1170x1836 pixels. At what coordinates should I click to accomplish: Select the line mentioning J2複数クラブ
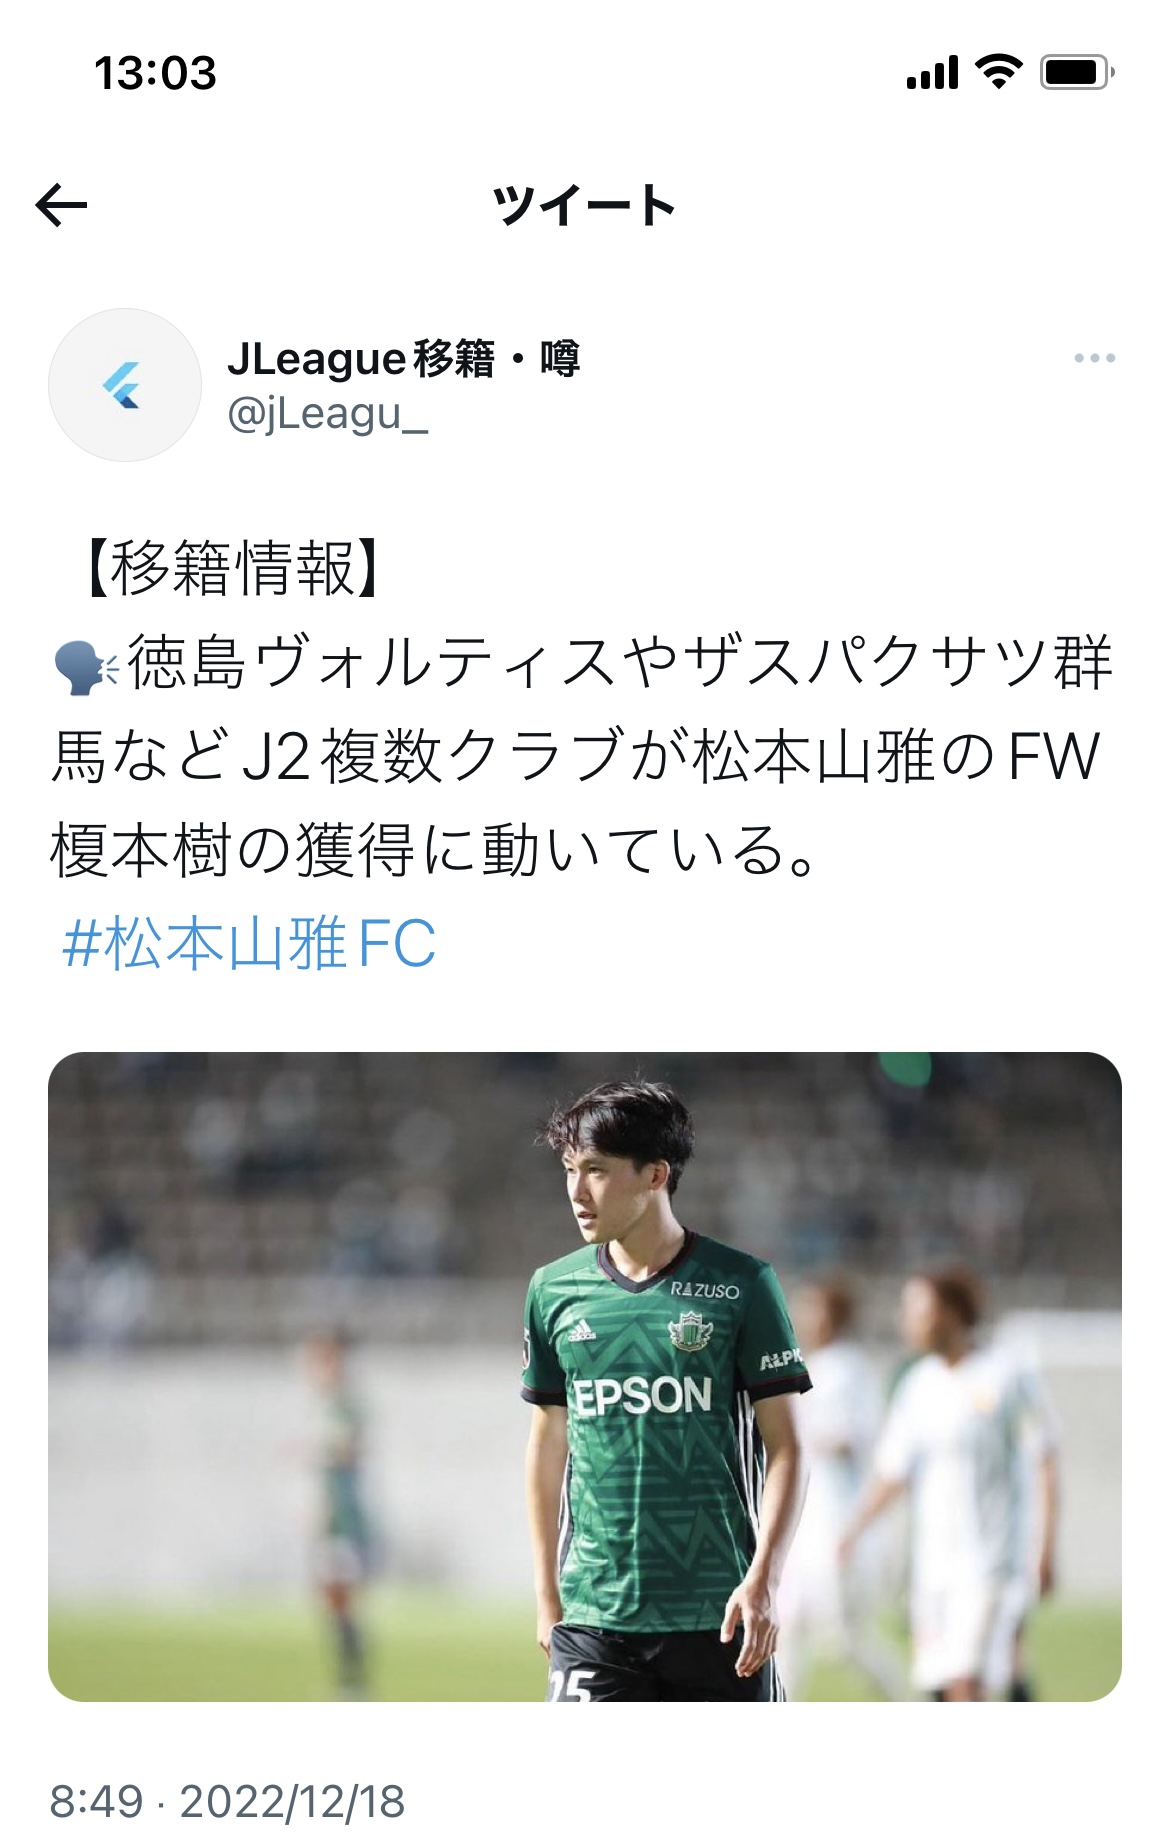pos(575,756)
